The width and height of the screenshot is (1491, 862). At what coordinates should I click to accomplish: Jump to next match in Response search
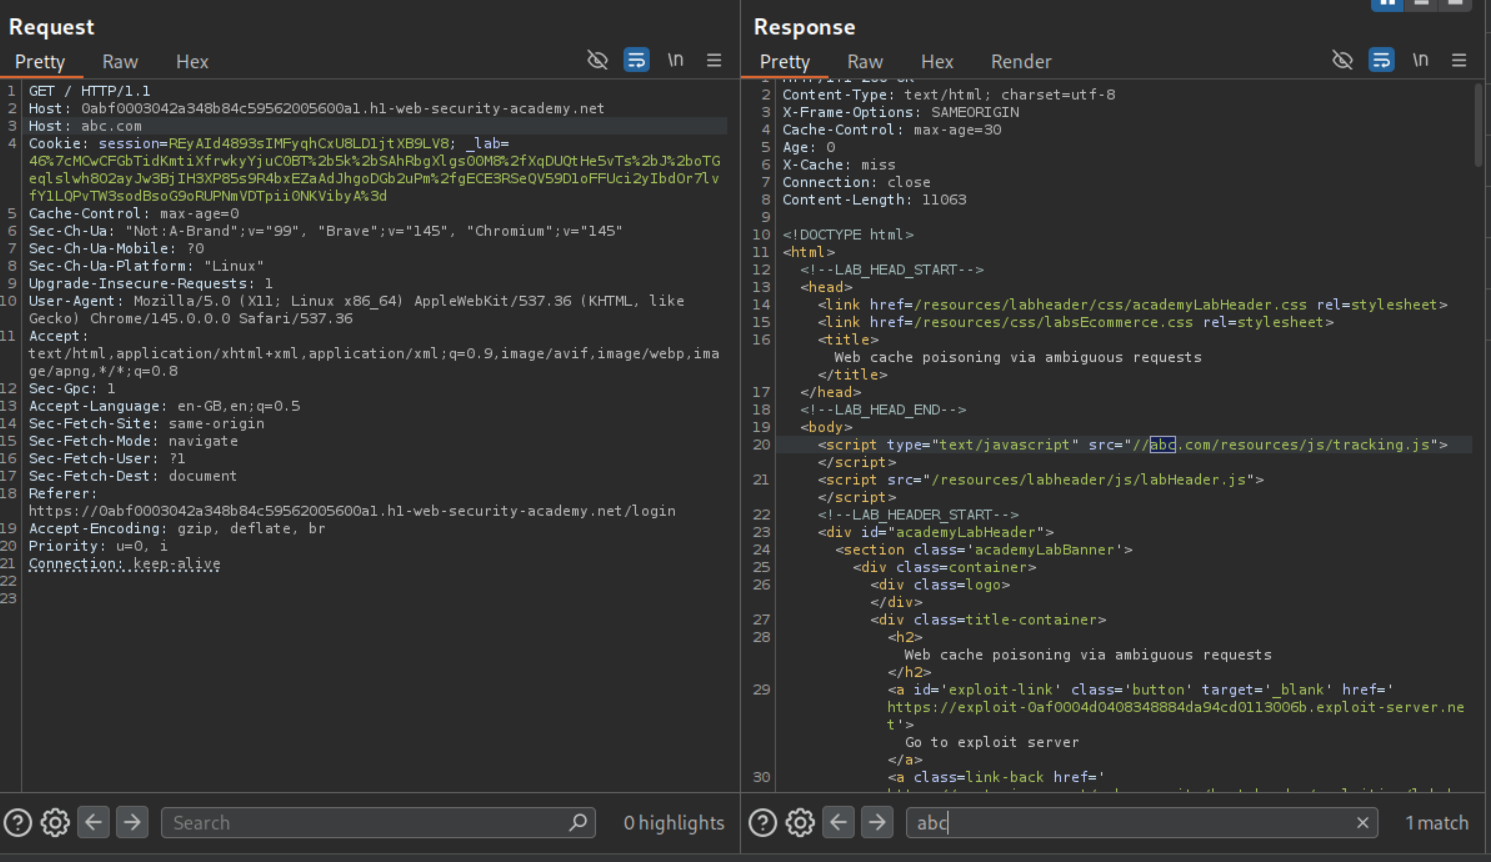pyautogui.click(x=877, y=822)
